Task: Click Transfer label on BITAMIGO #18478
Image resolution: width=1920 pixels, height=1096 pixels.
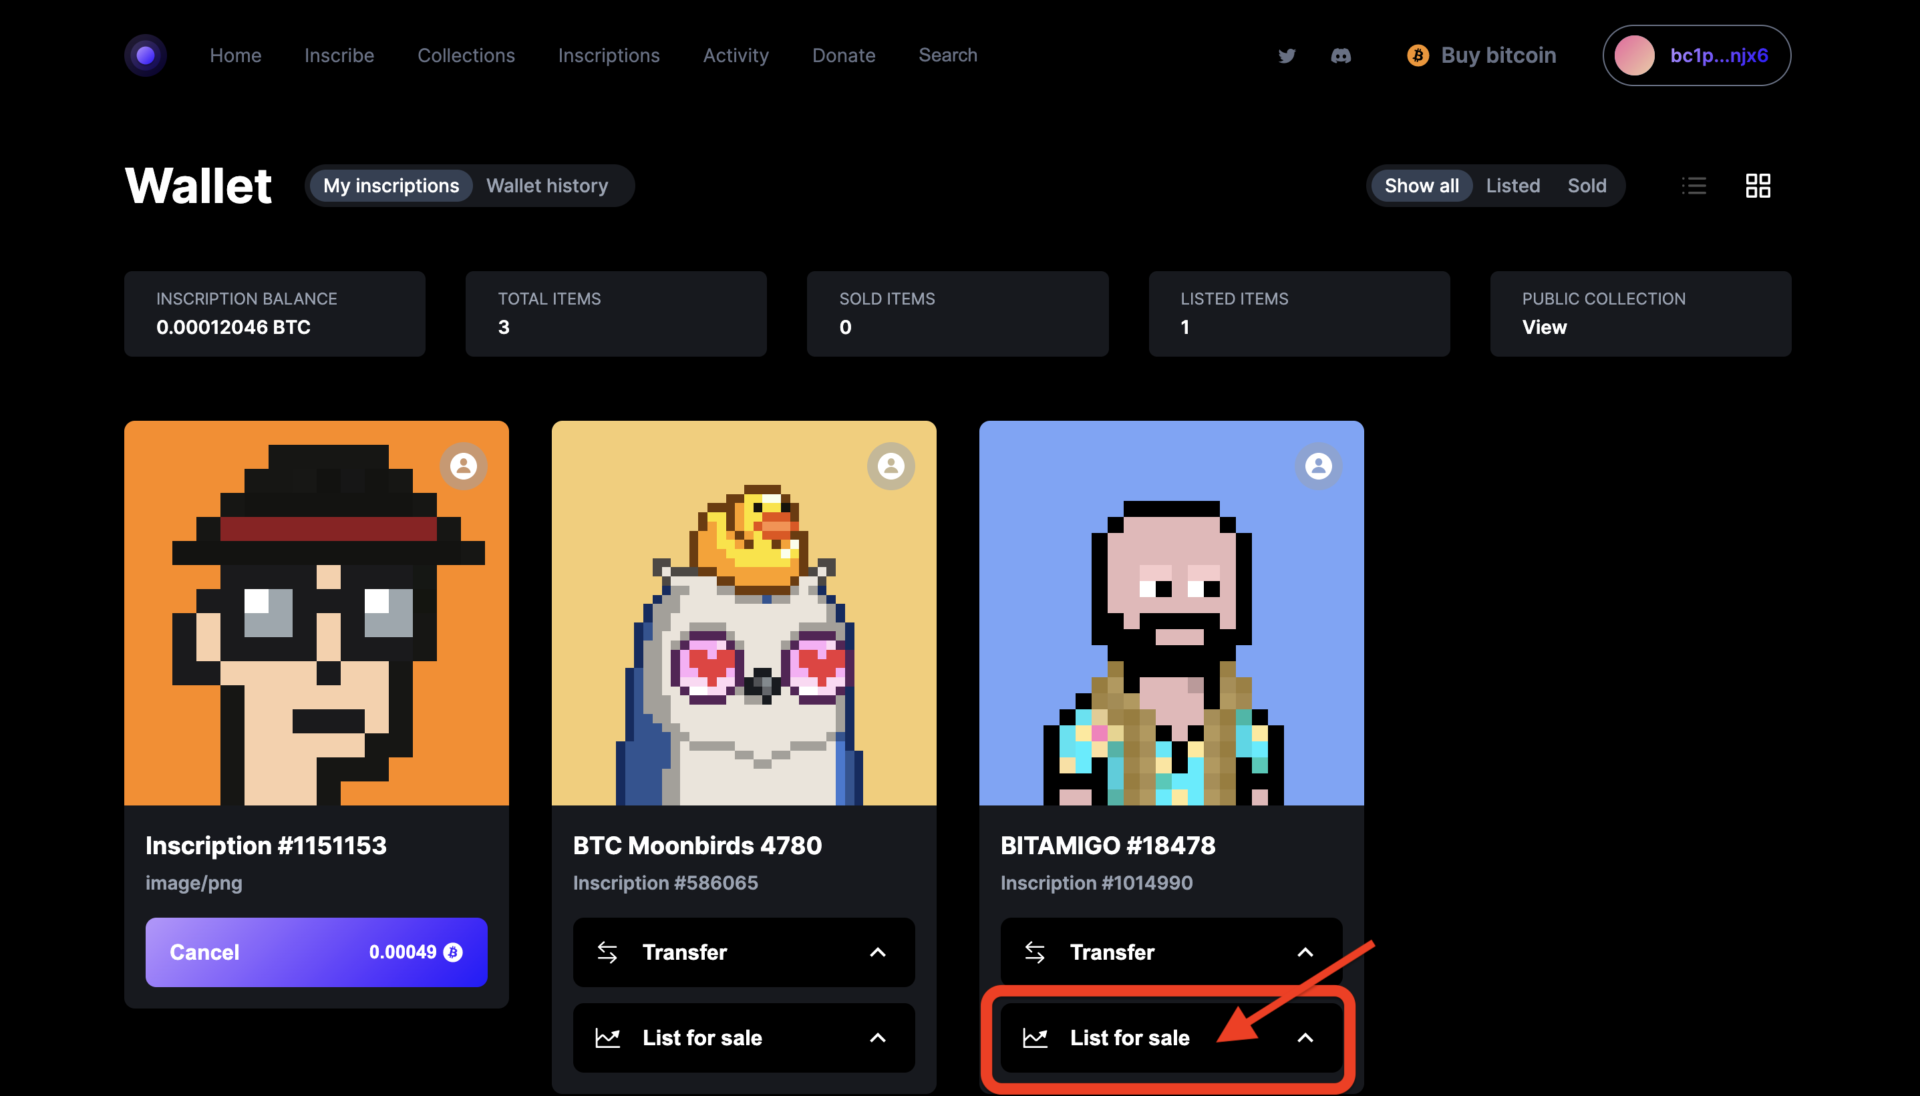Action: coord(1112,952)
